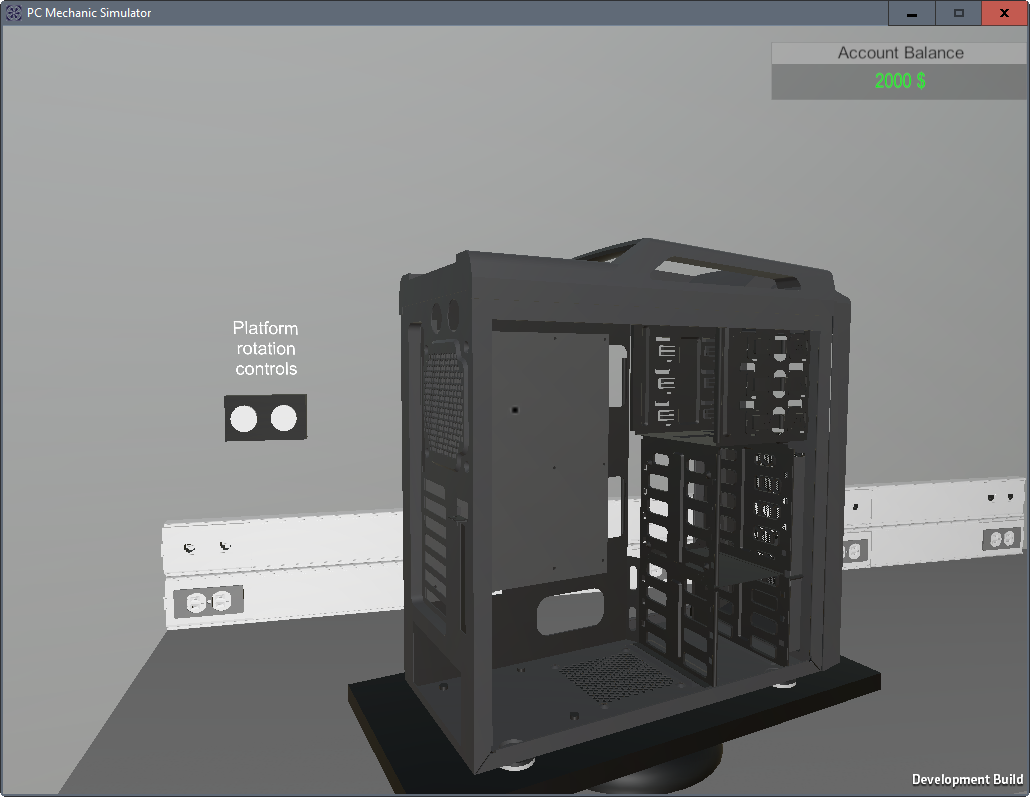Image resolution: width=1030 pixels, height=797 pixels.
Task: Click the PC Mechanic Simulator title bar icon
Action: [14, 13]
